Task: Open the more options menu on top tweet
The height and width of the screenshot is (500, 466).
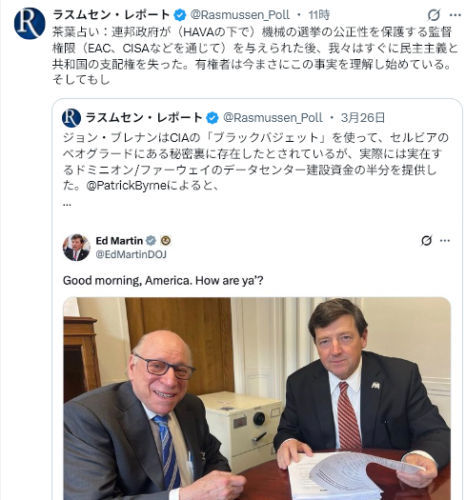Action: (x=455, y=15)
